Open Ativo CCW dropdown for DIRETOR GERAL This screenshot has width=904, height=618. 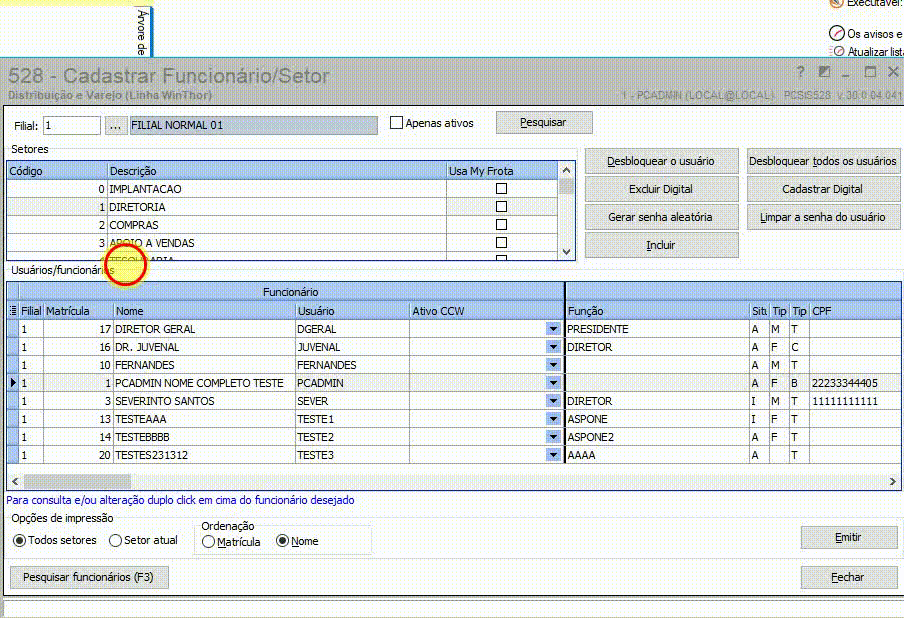553,329
